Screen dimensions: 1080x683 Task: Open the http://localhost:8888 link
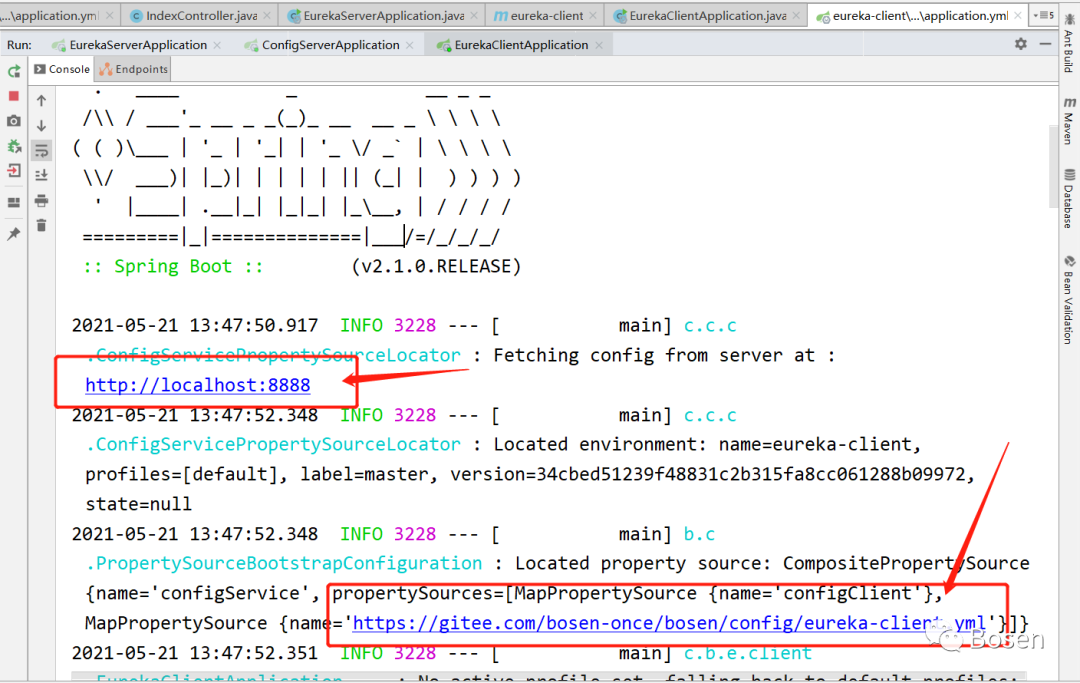pyautogui.click(x=198, y=385)
